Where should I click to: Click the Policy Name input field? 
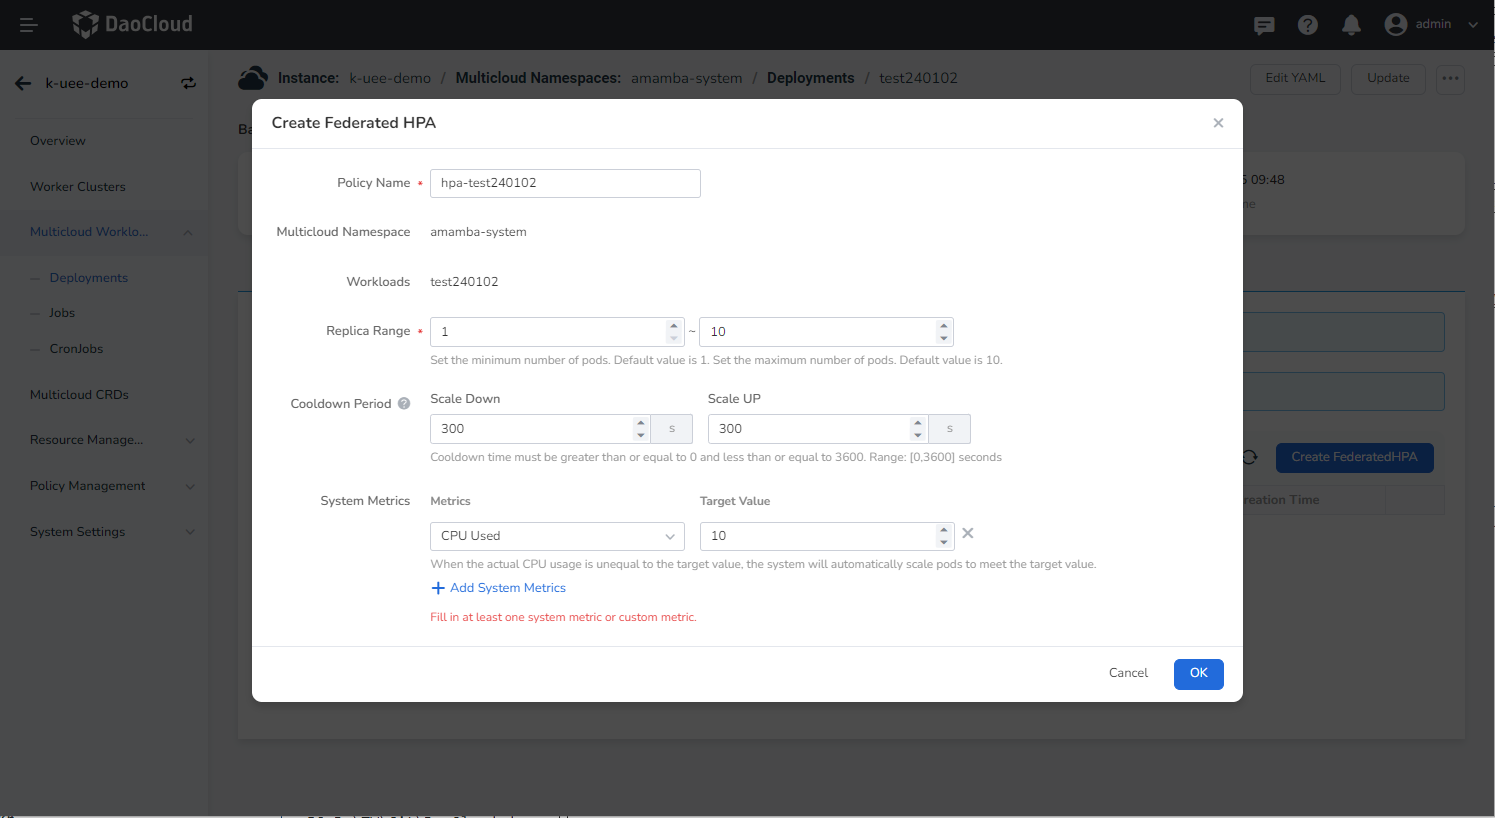coord(565,183)
